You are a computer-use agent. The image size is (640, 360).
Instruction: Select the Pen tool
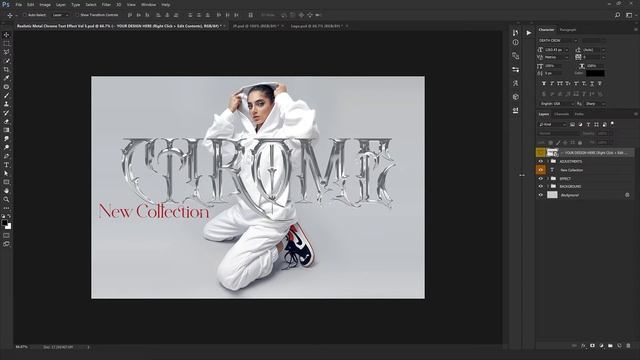tap(7, 156)
